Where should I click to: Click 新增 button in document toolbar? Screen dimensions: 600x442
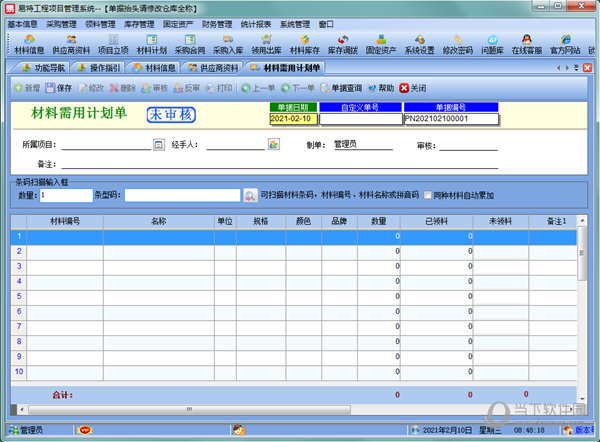pyautogui.click(x=27, y=88)
